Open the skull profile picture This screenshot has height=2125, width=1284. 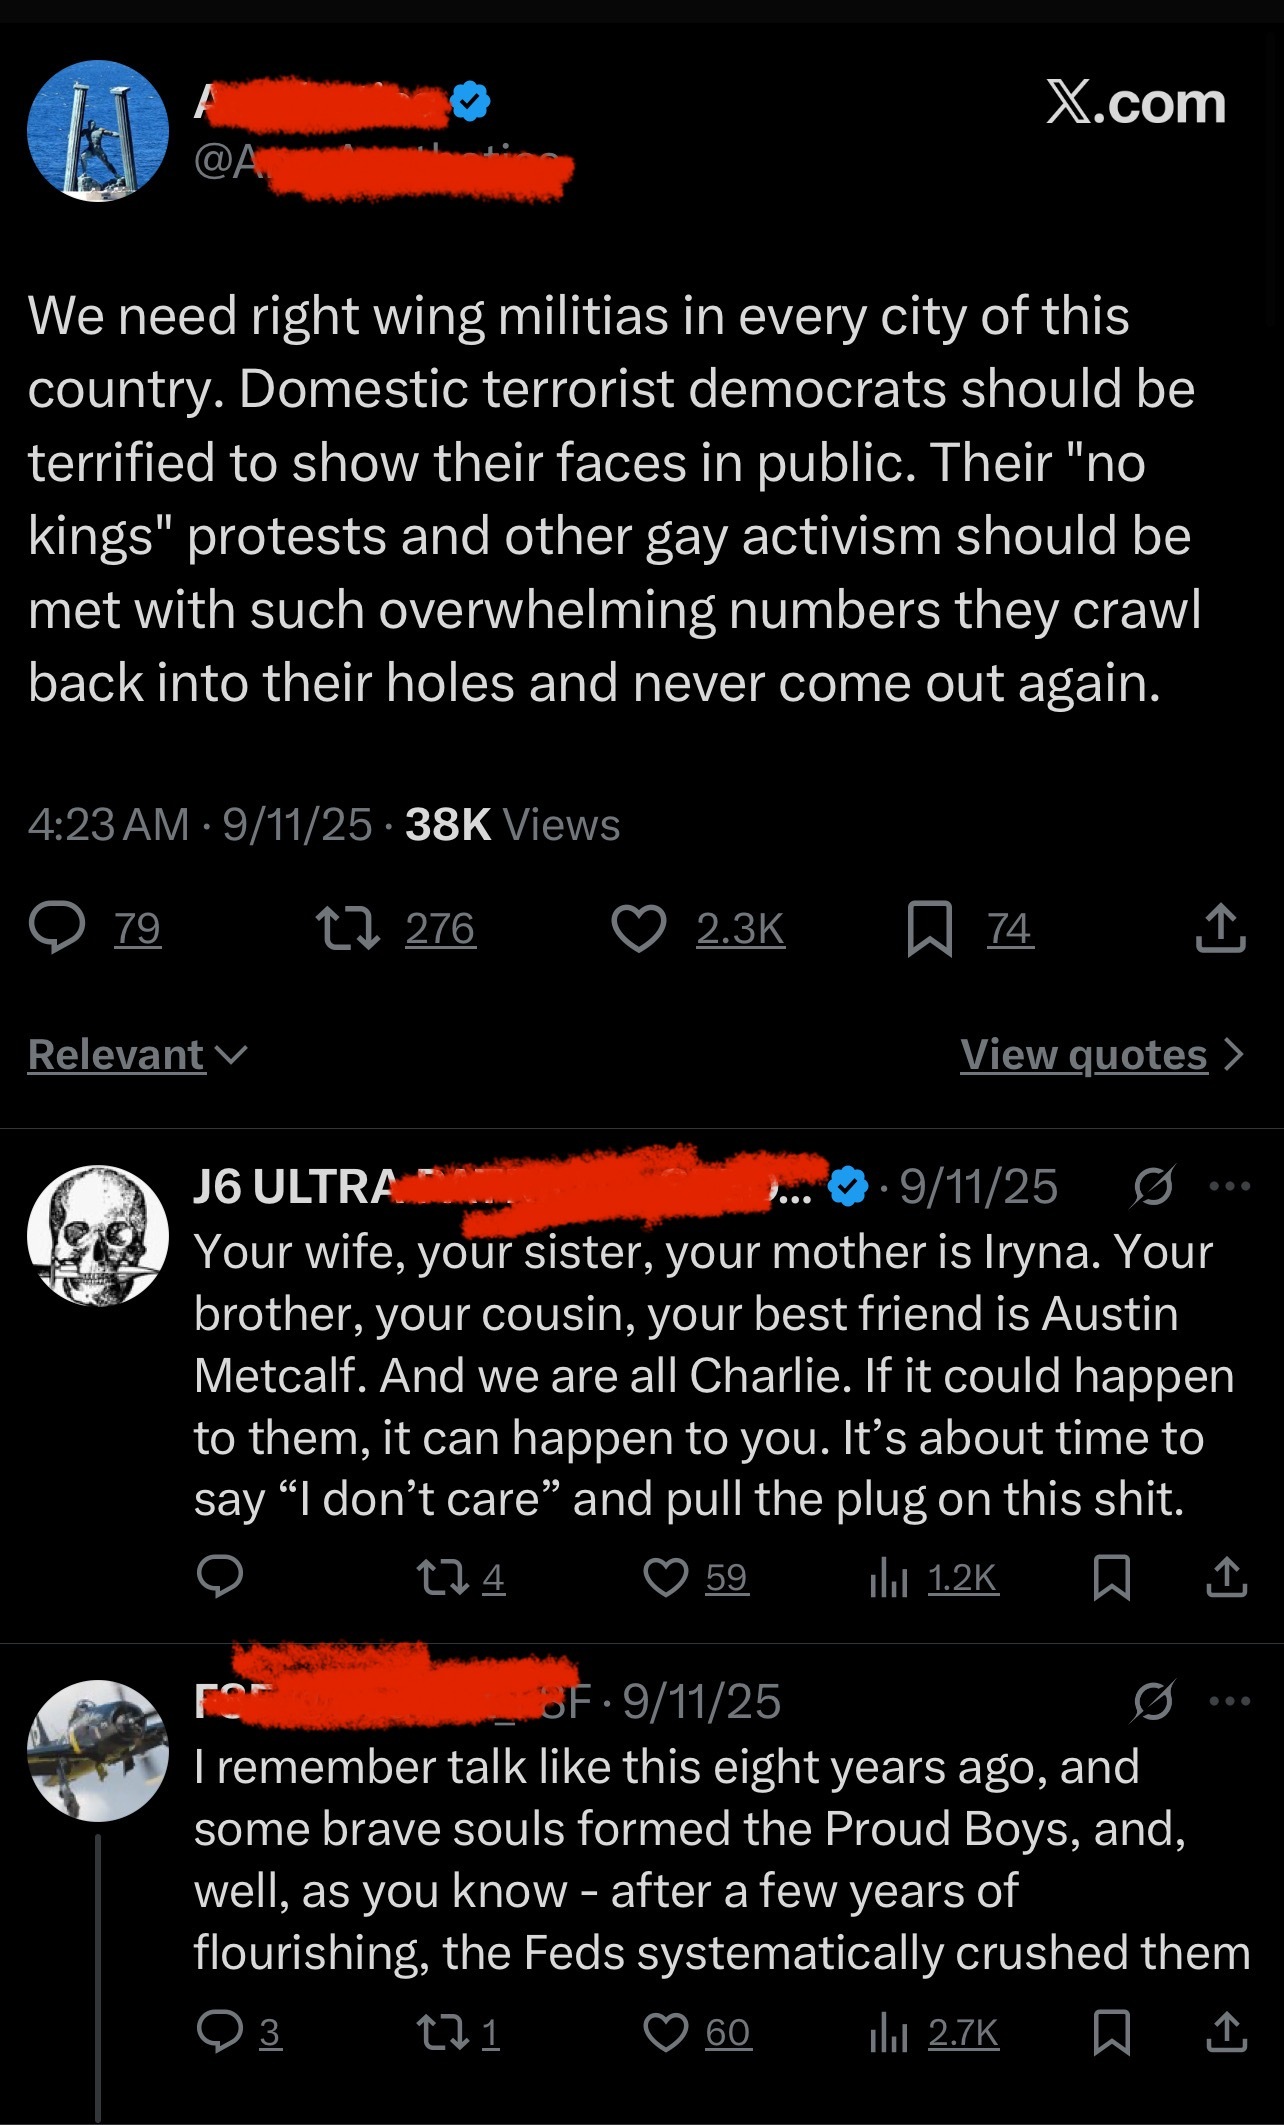point(98,1235)
